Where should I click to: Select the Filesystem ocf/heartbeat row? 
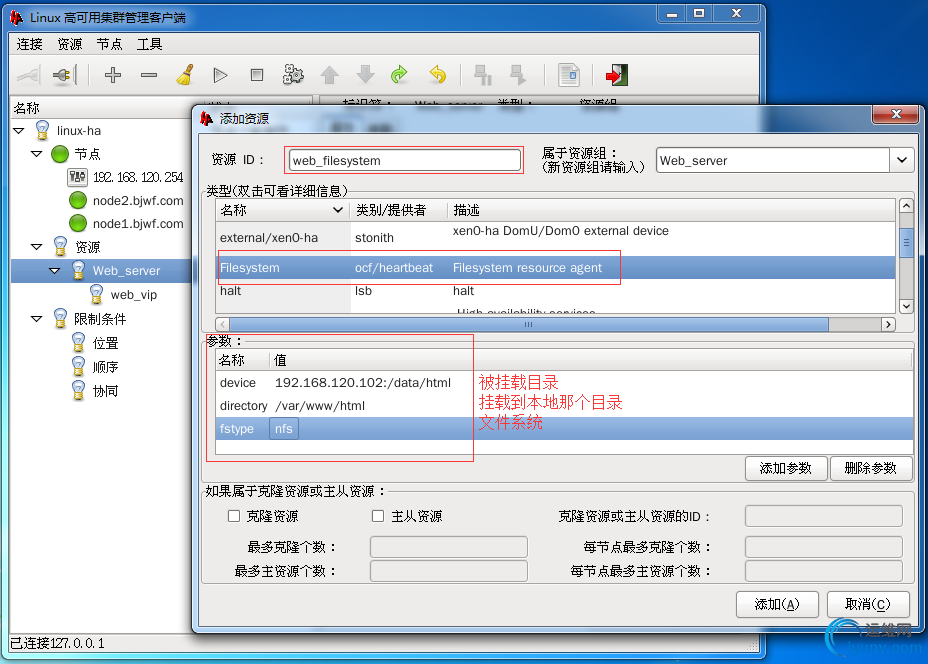(555, 267)
